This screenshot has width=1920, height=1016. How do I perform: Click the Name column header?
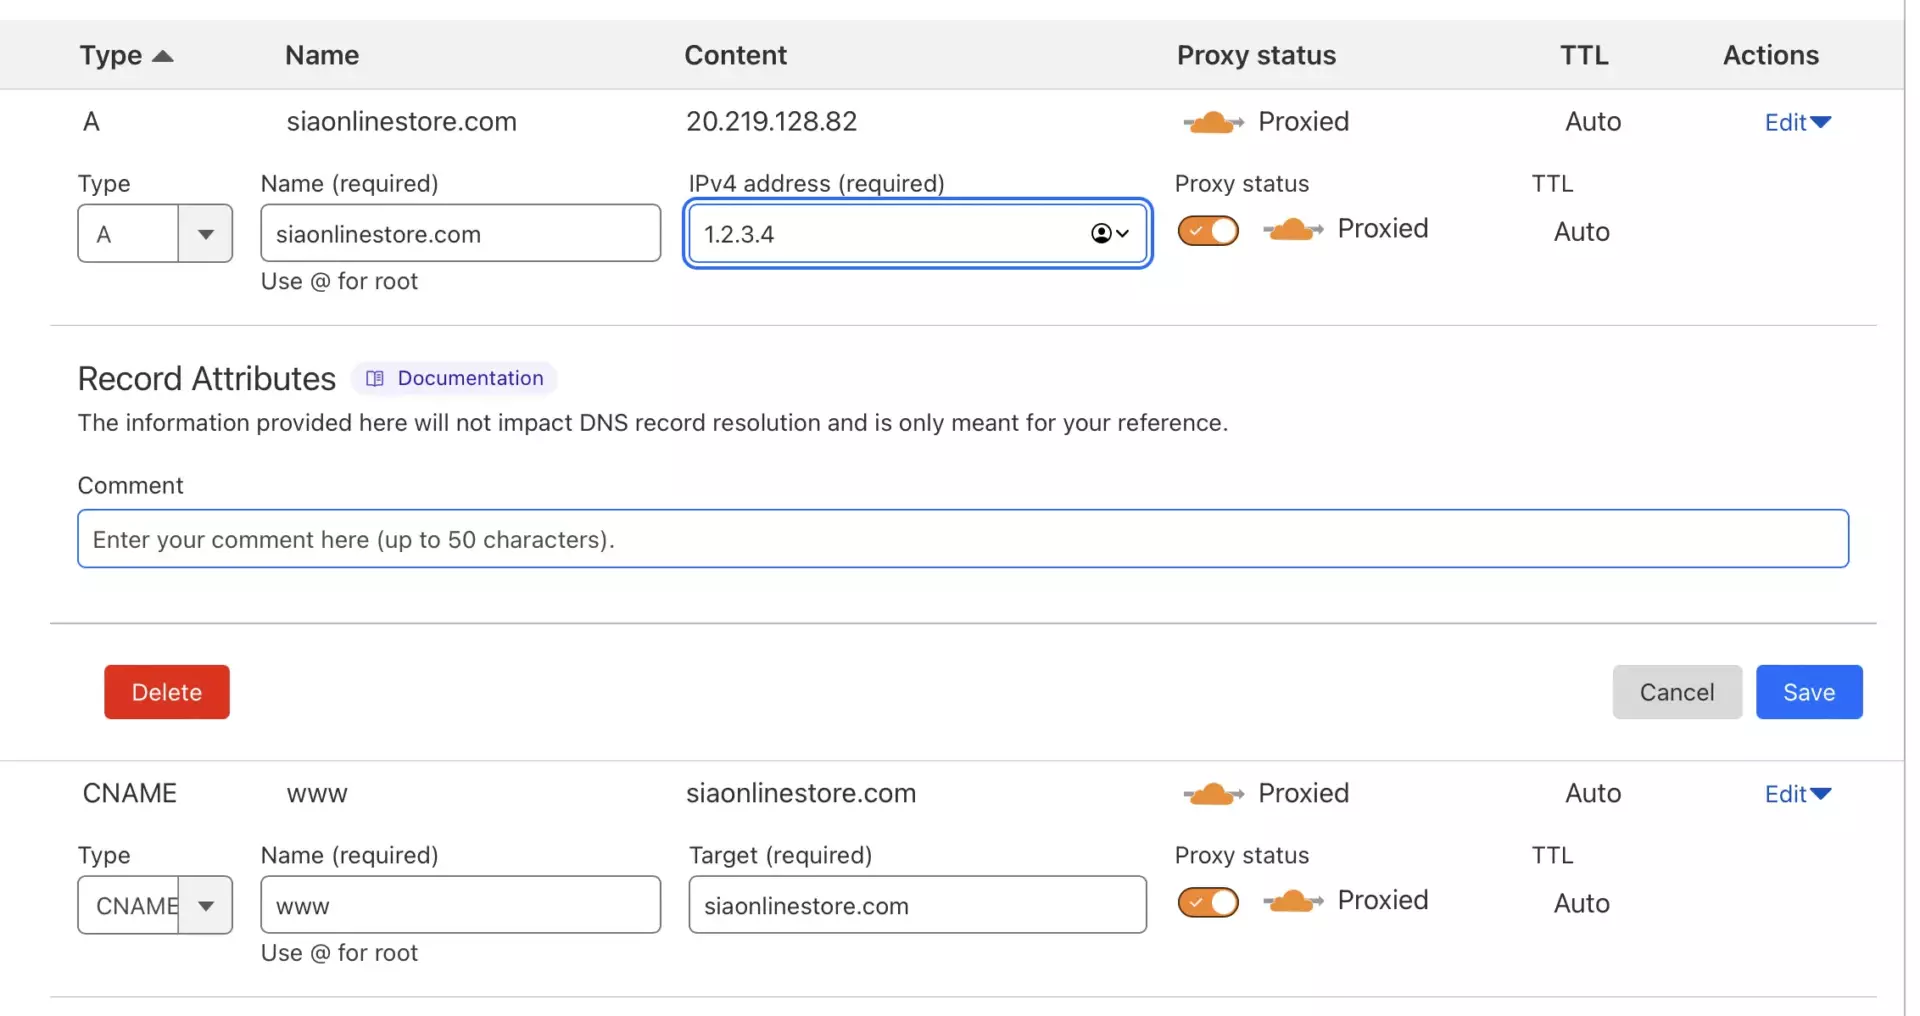point(321,55)
